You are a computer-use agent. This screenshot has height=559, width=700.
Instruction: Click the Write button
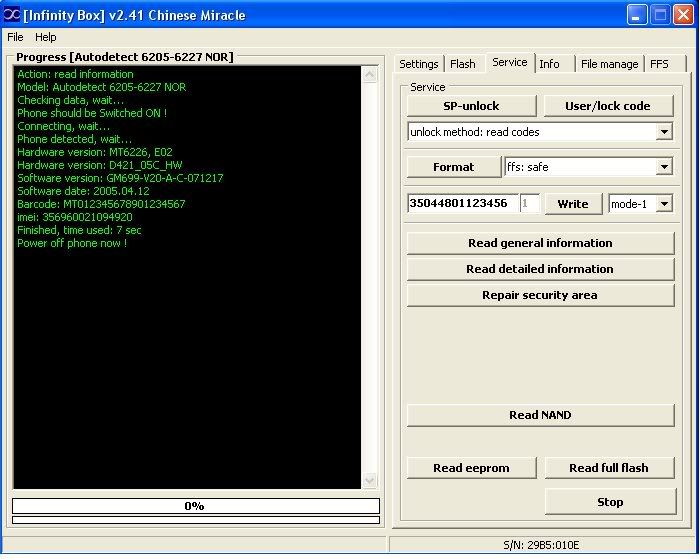point(573,204)
